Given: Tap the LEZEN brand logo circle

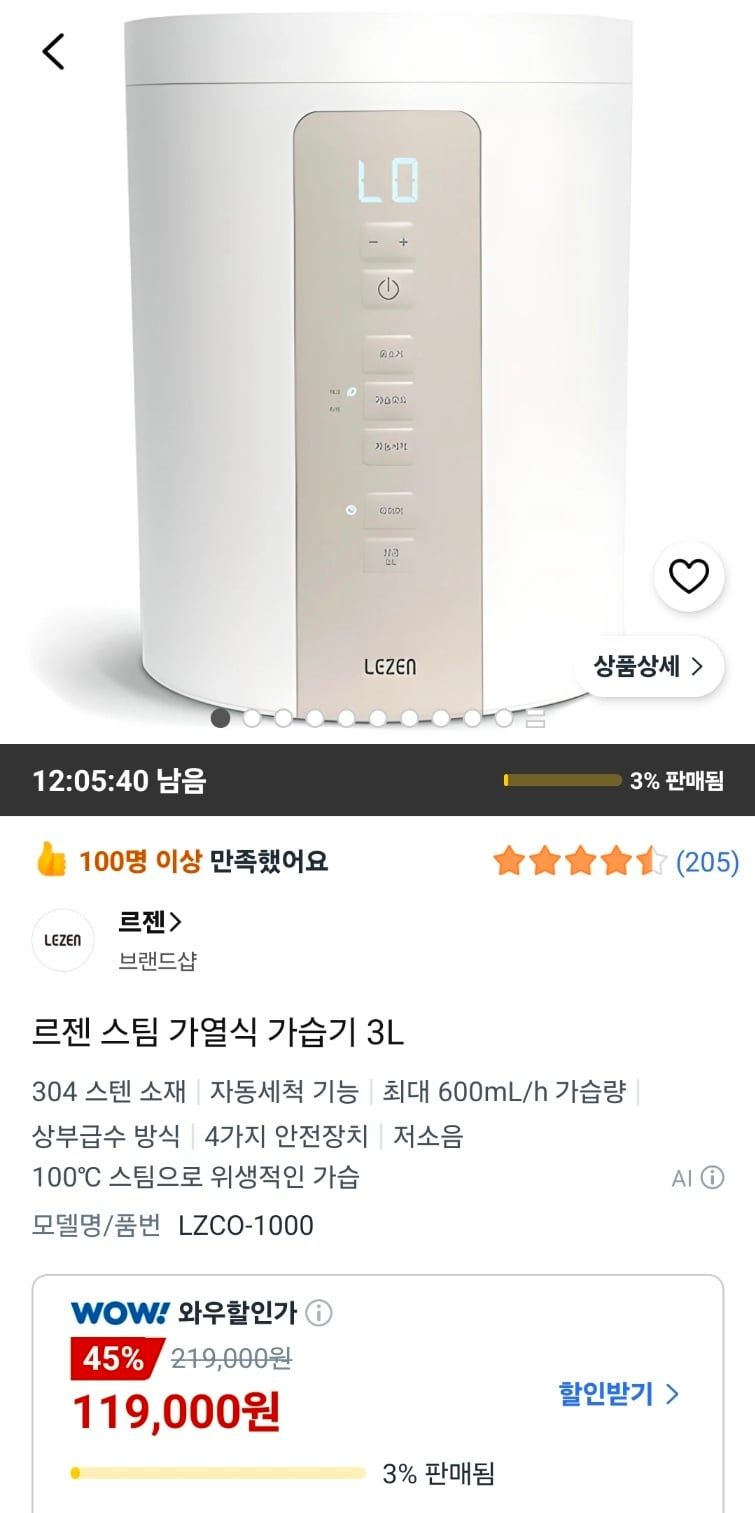Looking at the screenshot, I should pos(63,940).
